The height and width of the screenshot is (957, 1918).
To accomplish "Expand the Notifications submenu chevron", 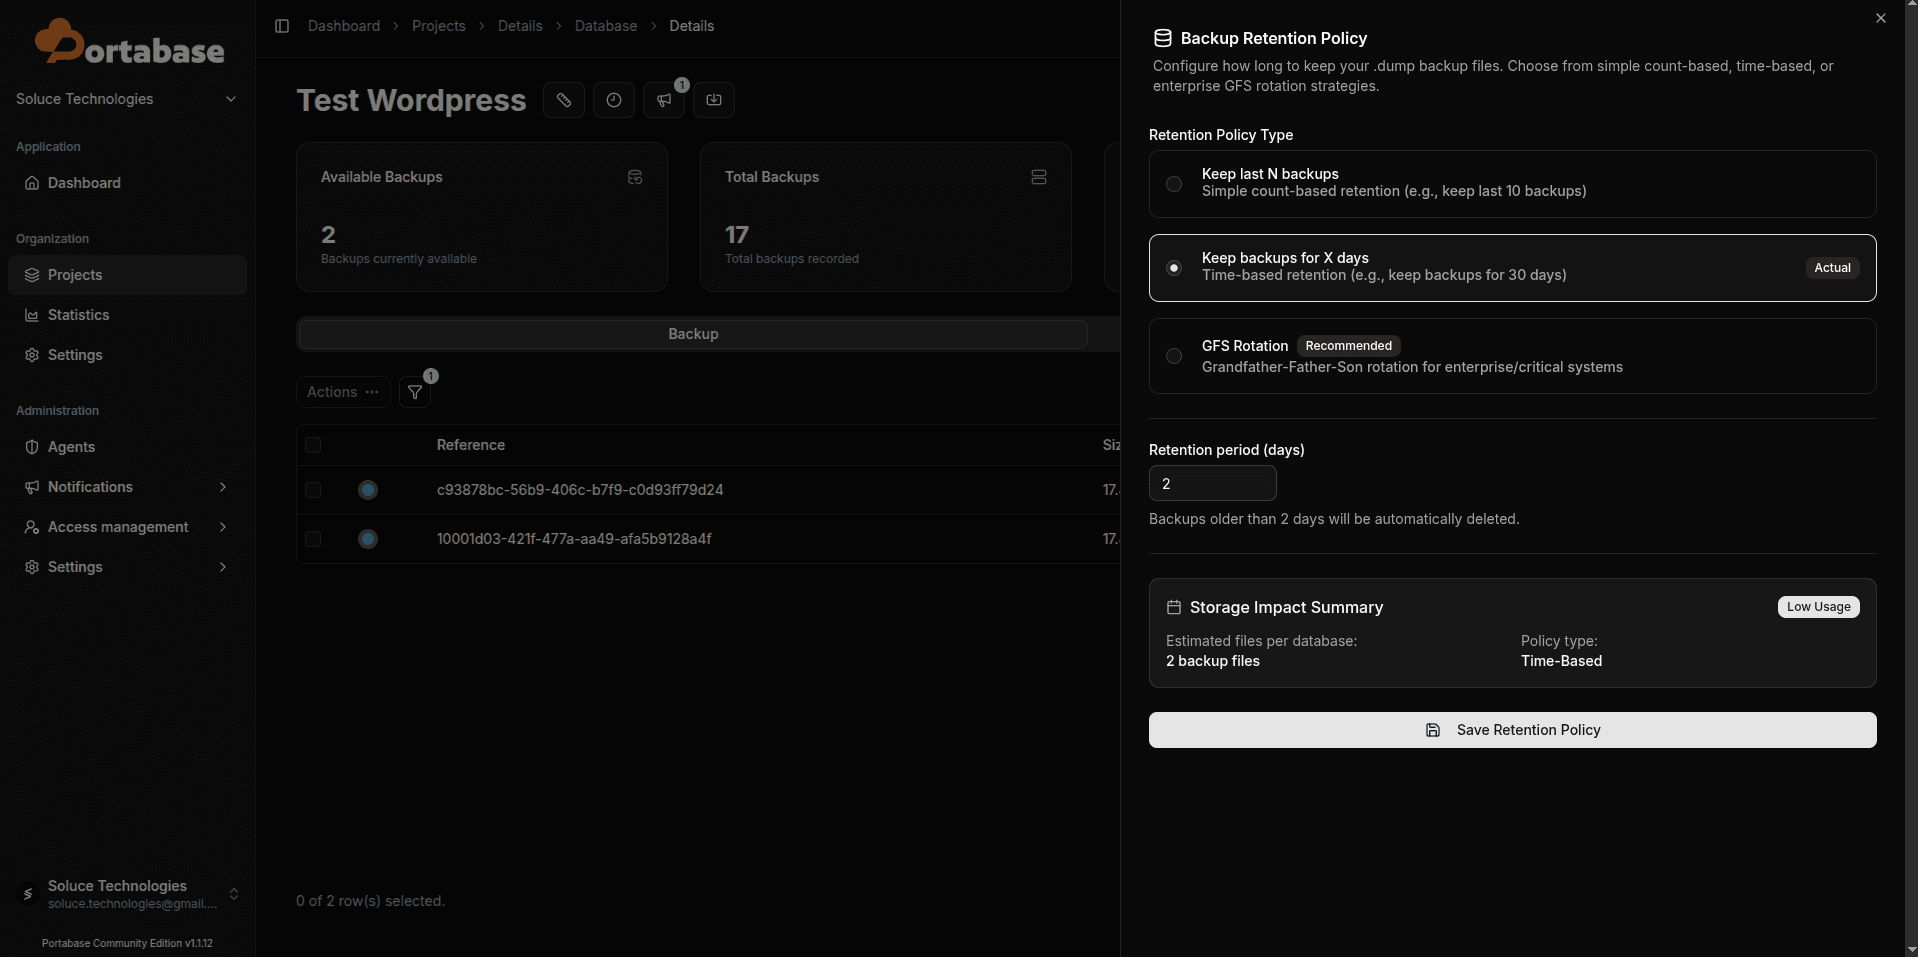I will [222, 487].
